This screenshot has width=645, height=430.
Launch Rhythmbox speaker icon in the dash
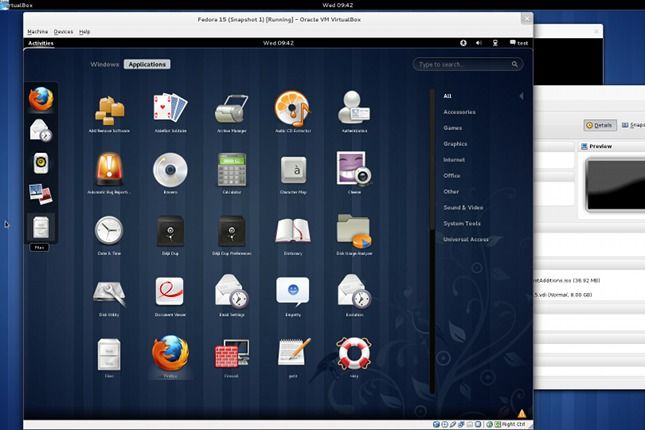pyautogui.click(x=41, y=163)
